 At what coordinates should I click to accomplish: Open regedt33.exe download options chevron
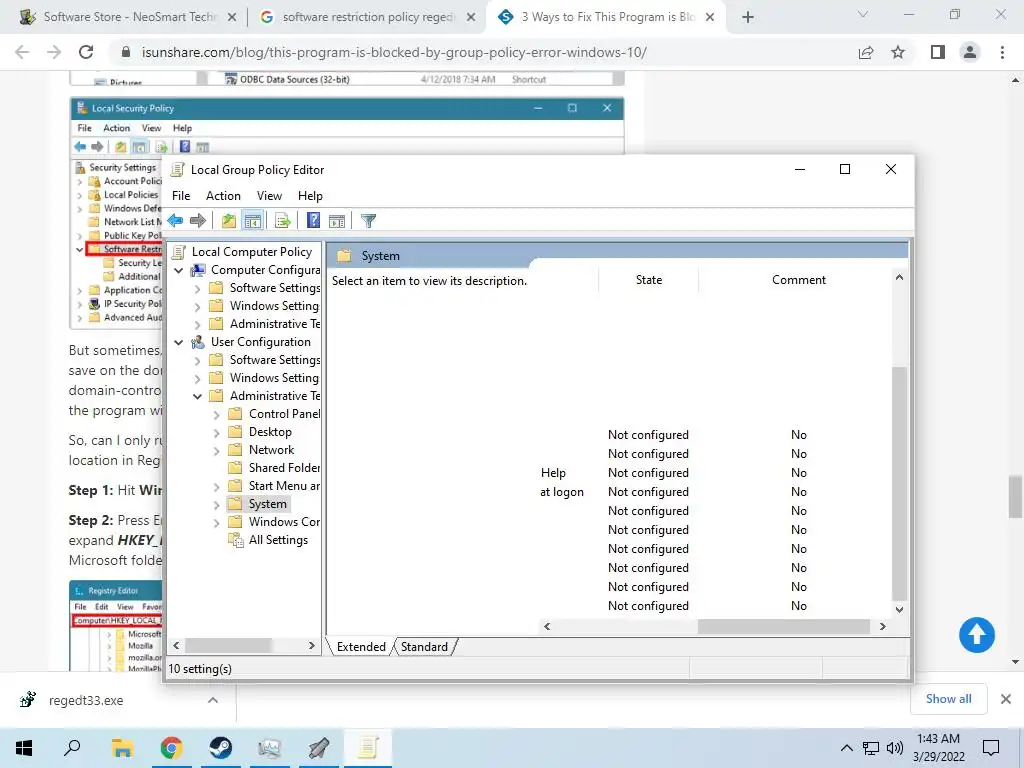point(213,700)
